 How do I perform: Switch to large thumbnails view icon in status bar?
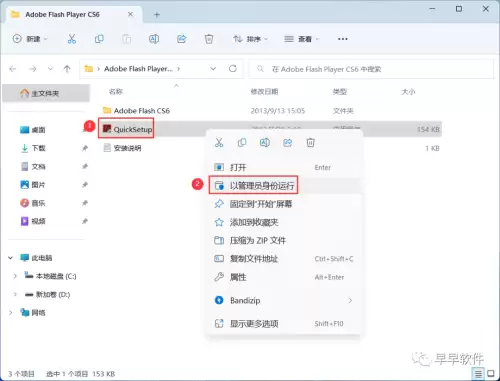[491, 373]
